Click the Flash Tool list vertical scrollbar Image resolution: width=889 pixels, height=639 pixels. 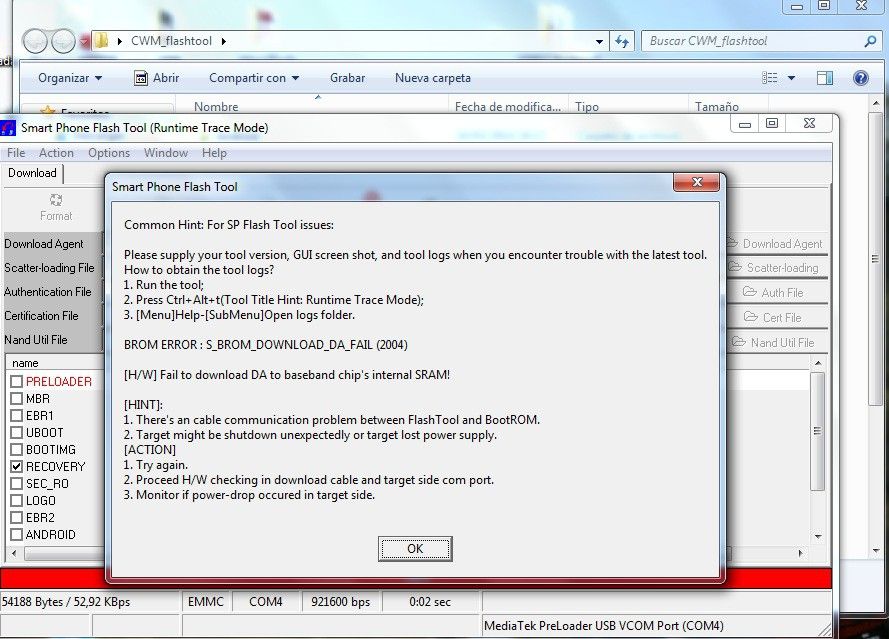coord(818,431)
